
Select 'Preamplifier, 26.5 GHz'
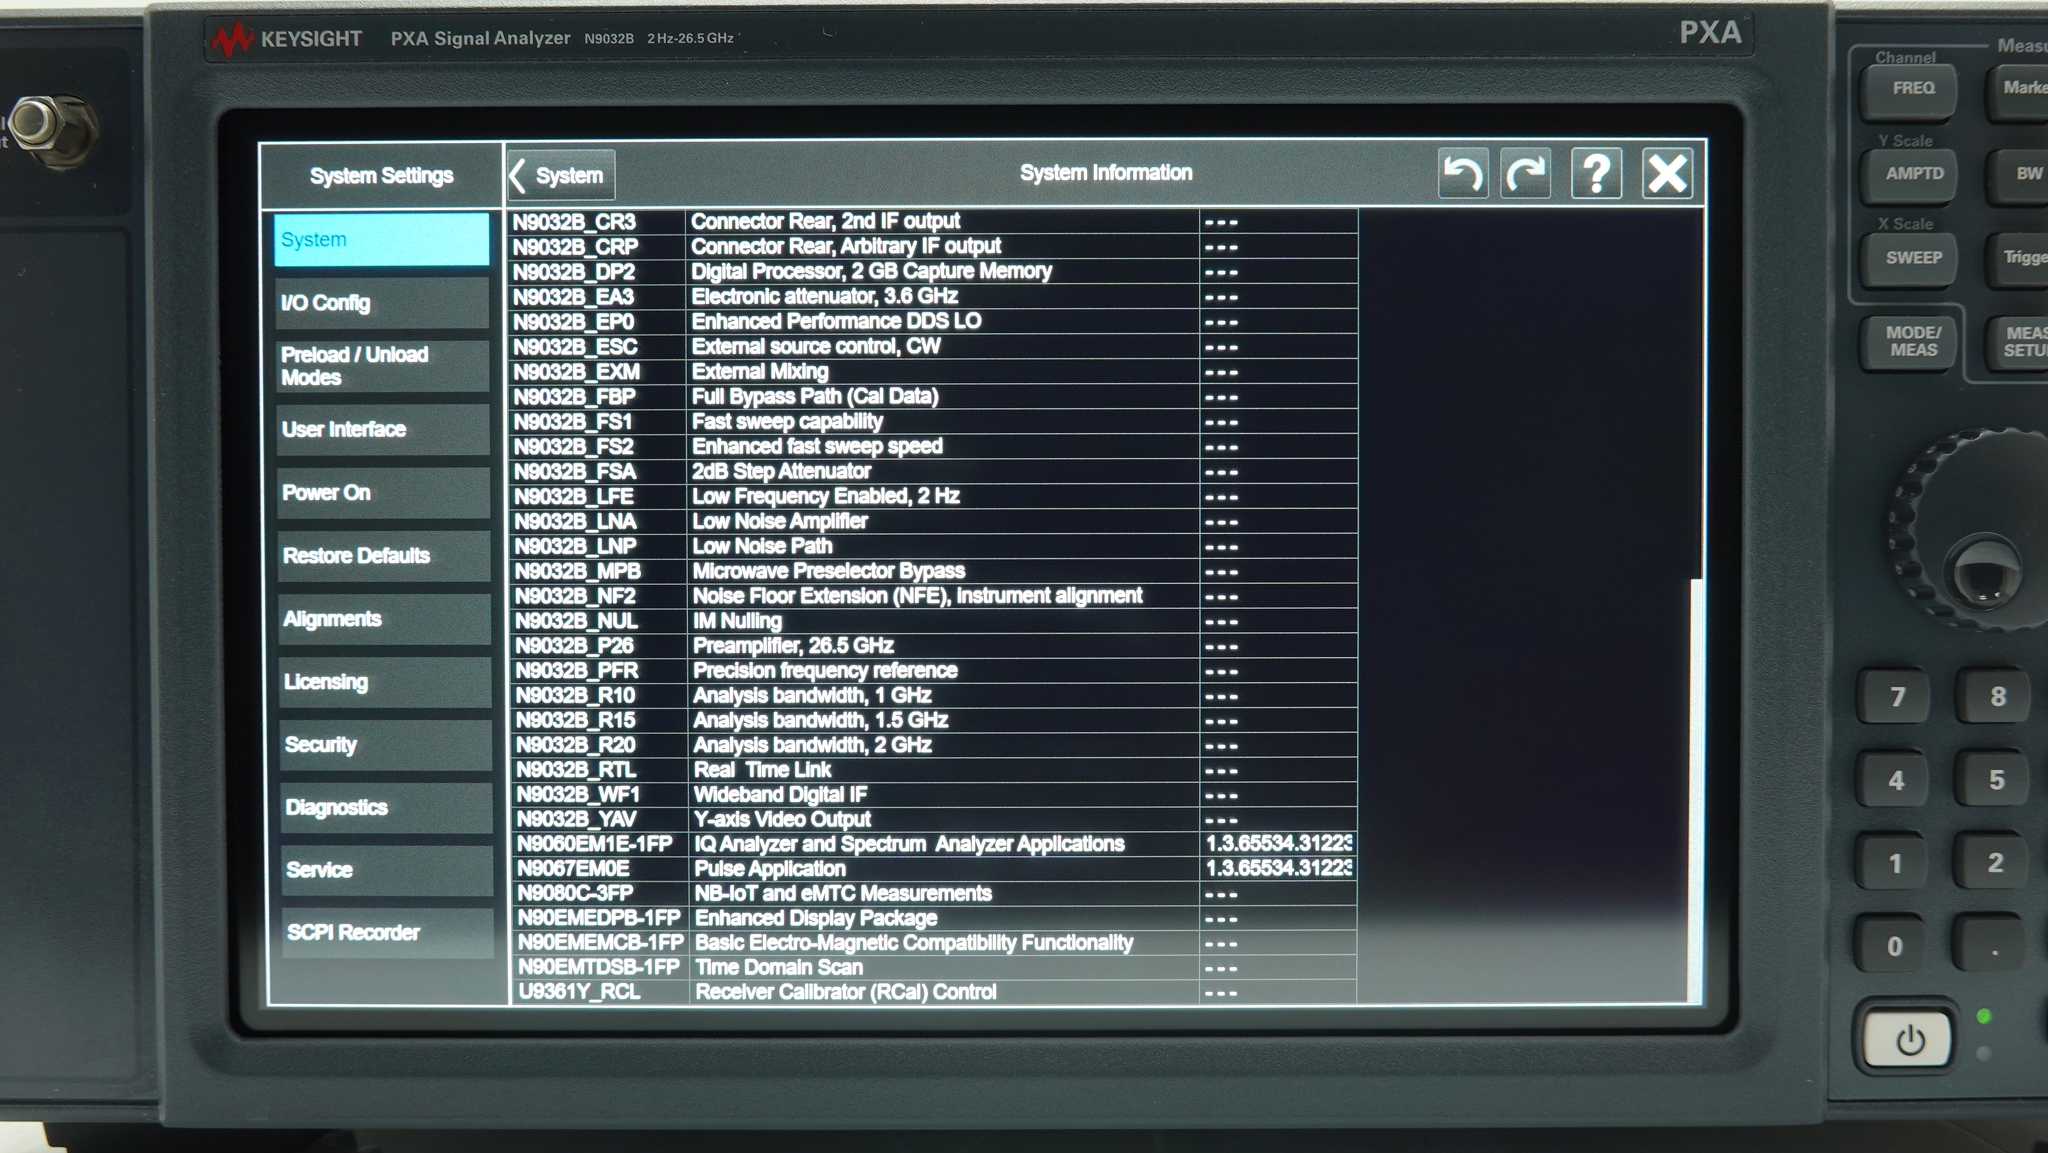tap(793, 645)
